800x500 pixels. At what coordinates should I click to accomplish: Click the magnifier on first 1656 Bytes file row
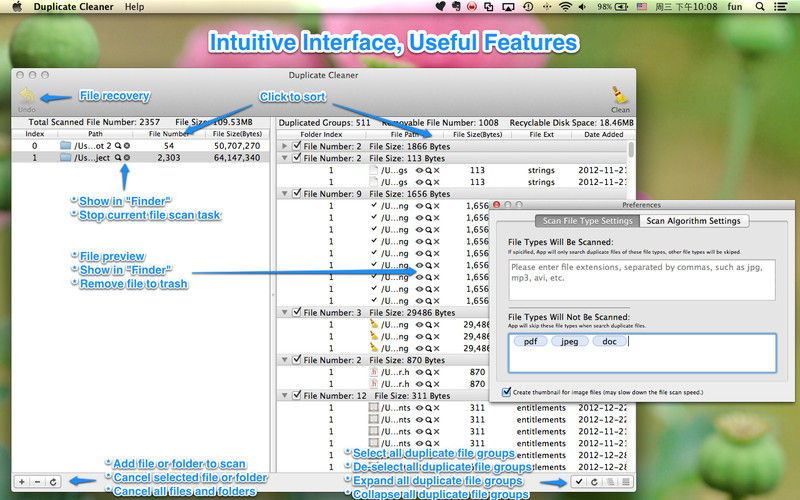pyautogui.click(x=429, y=206)
